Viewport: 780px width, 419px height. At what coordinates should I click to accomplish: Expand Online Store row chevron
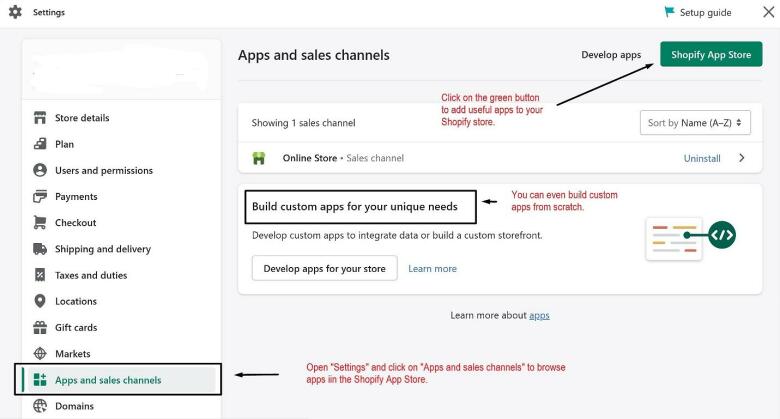(x=742, y=158)
